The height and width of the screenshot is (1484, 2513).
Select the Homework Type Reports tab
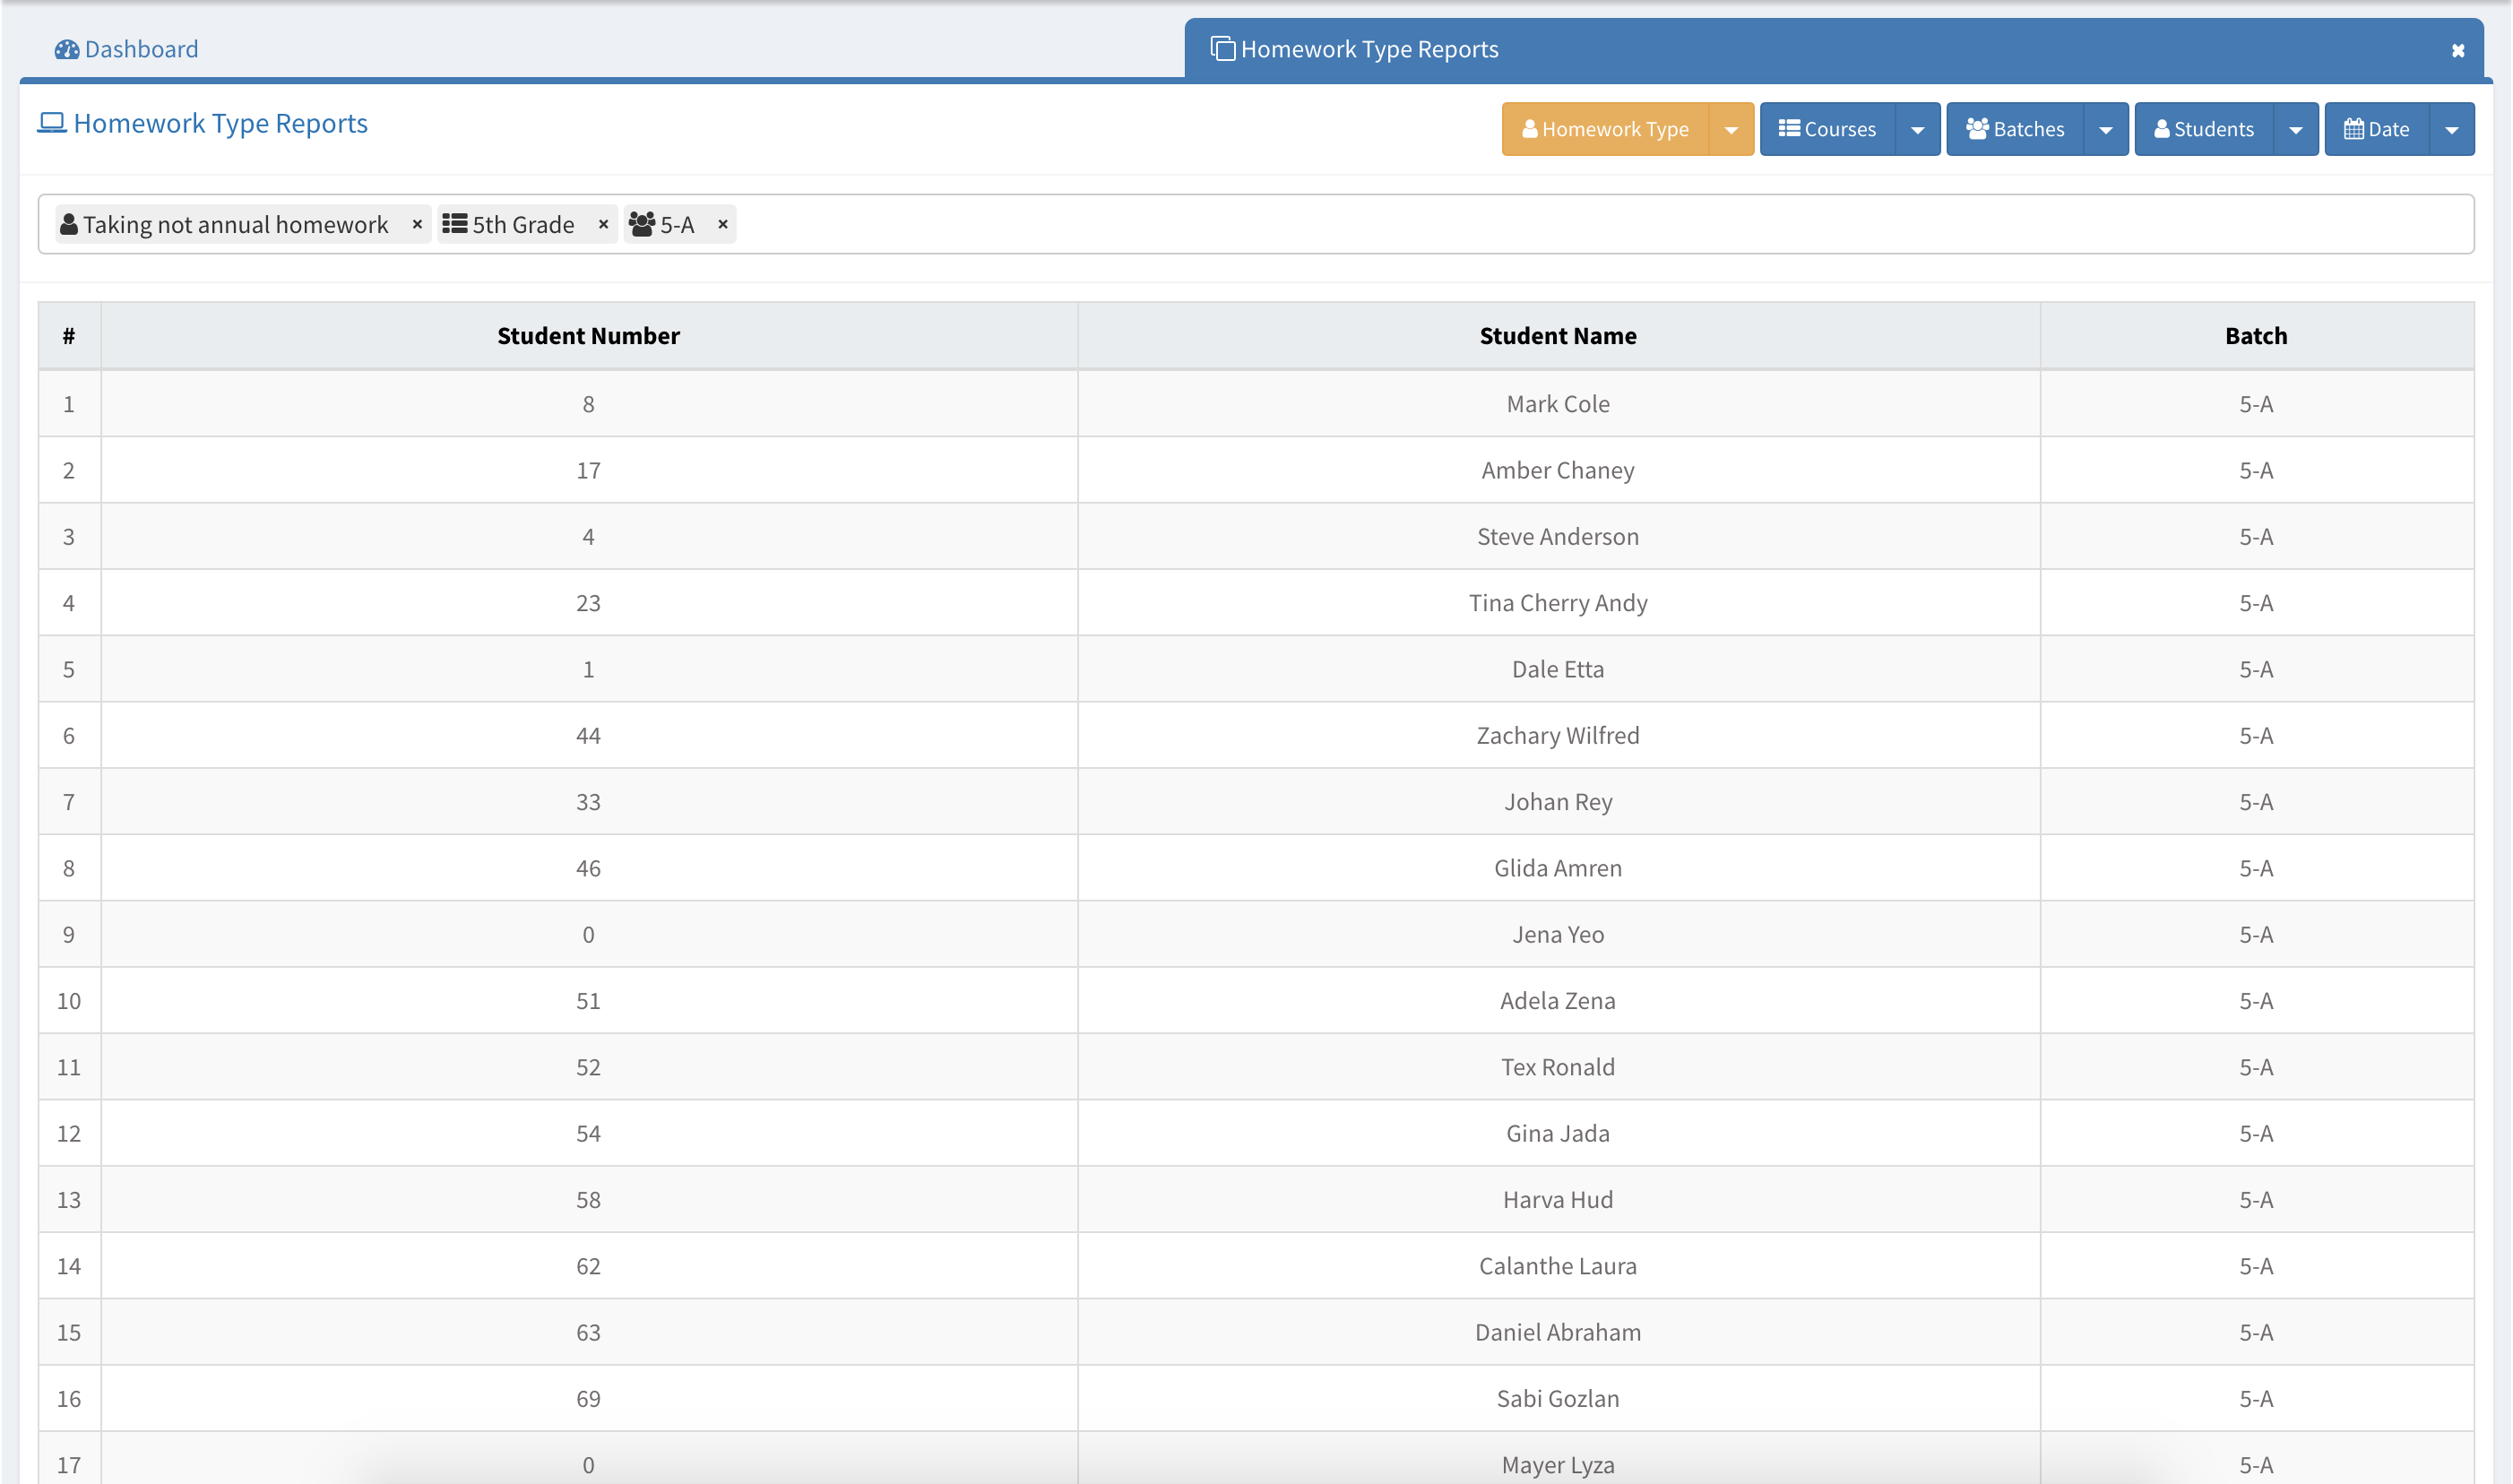pos(1368,50)
